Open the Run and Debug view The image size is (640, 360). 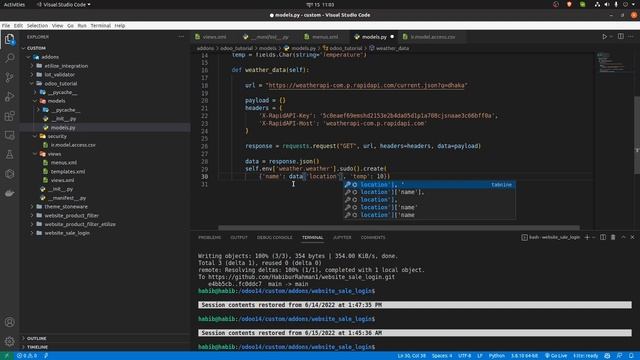point(9,97)
